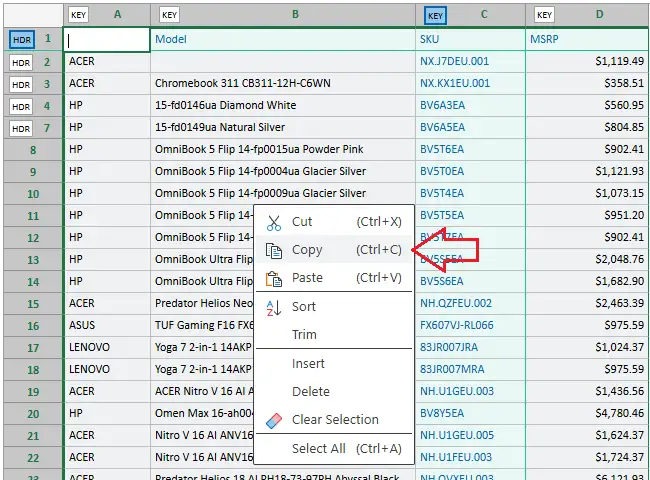
Task: Click the Model header cell
Action: click(283, 40)
